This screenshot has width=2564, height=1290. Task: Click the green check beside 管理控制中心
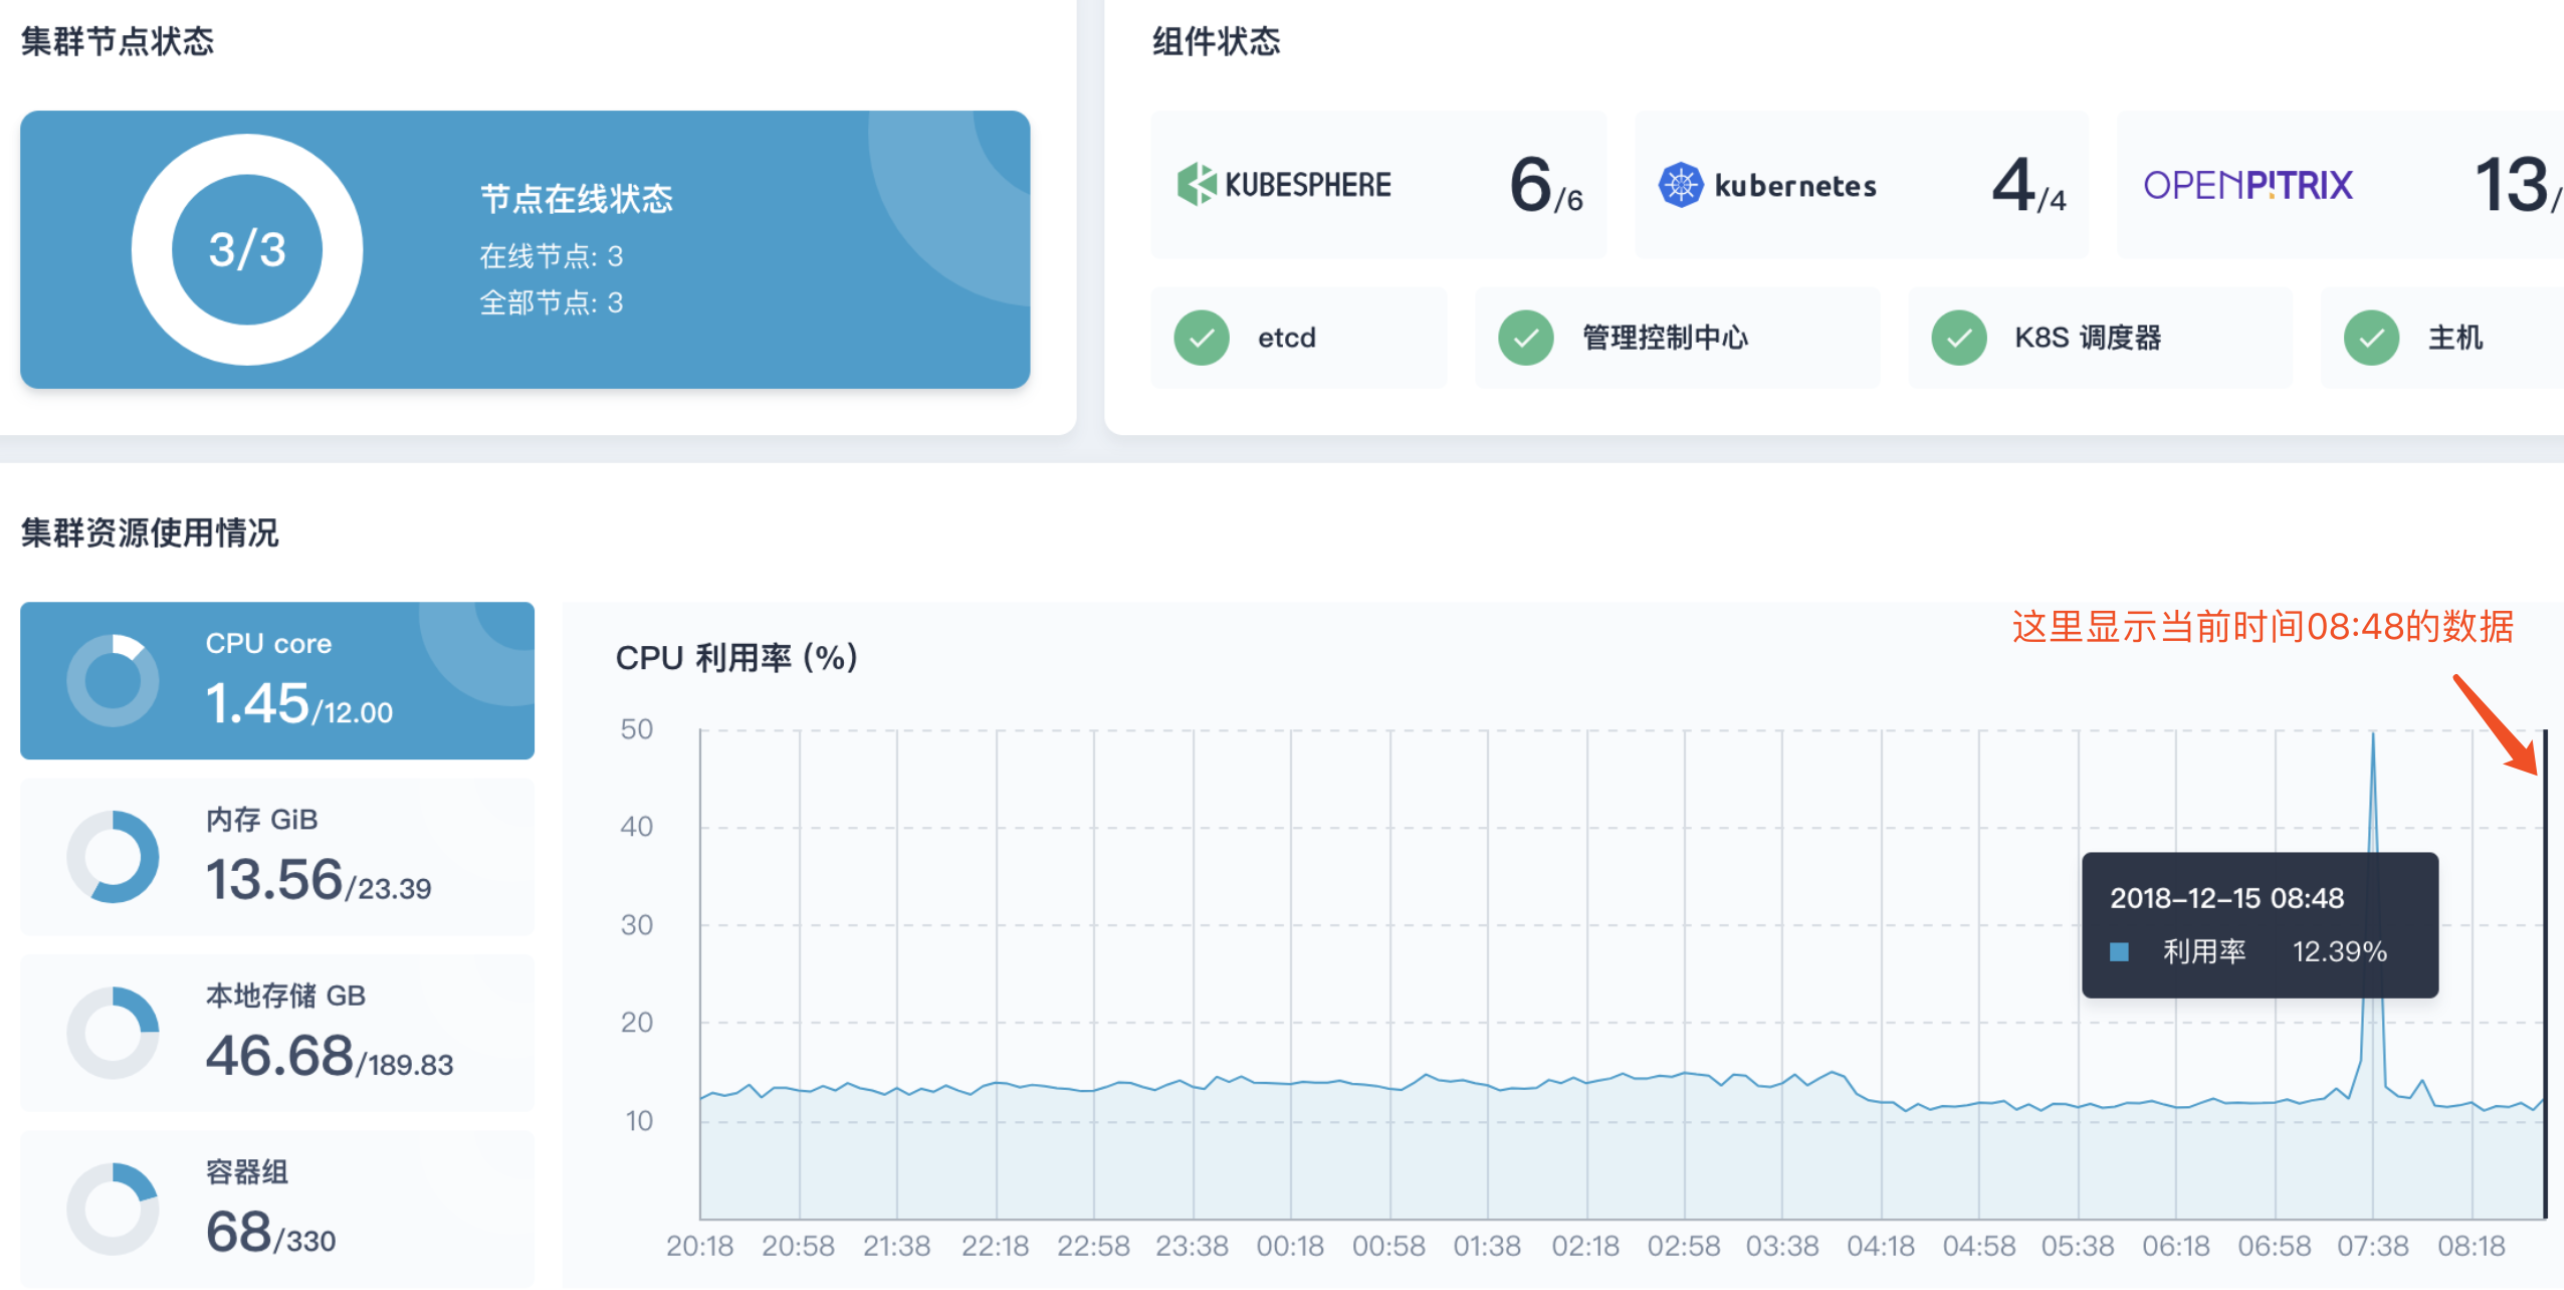(1525, 338)
